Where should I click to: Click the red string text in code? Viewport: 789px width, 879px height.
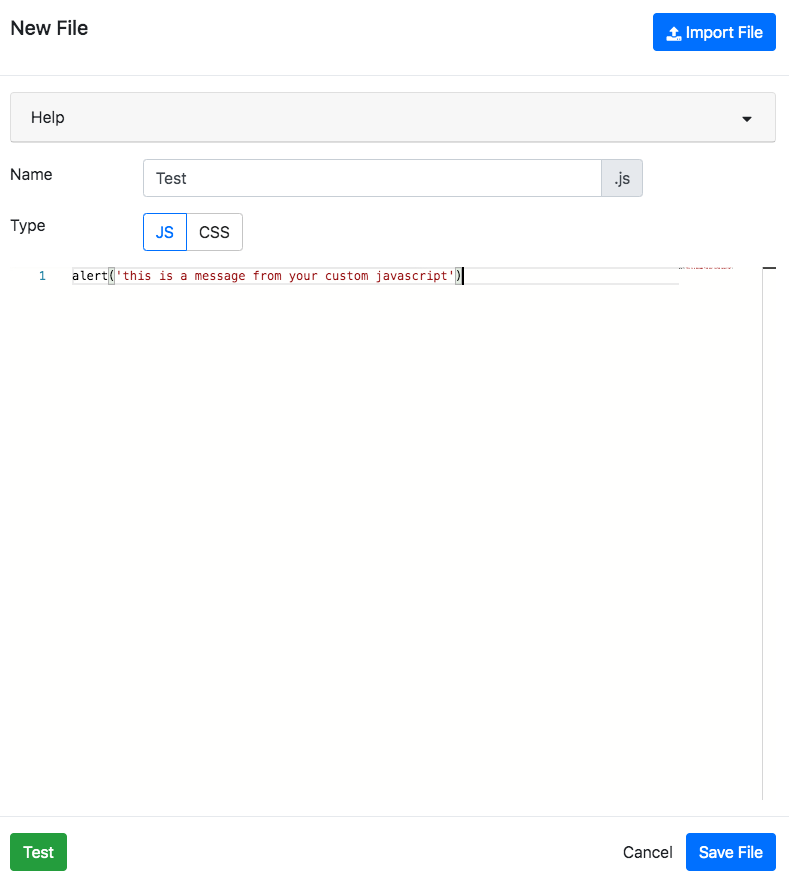pyautogui.click(x=285, y=276)
